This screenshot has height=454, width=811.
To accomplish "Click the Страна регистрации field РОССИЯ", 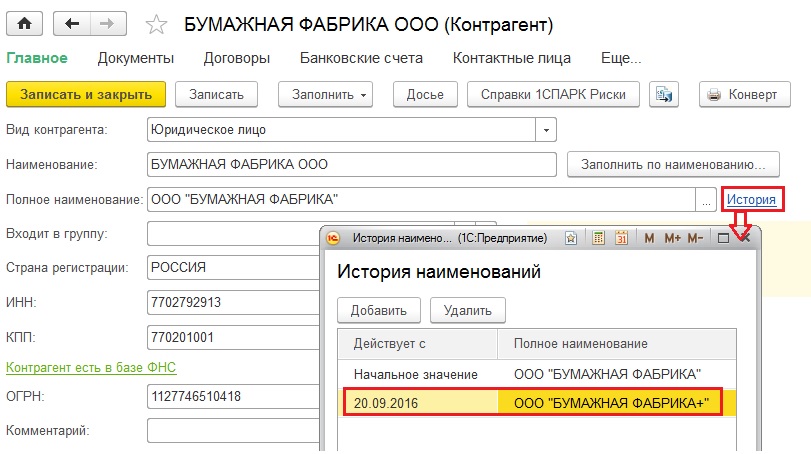I will pos(233,268).
